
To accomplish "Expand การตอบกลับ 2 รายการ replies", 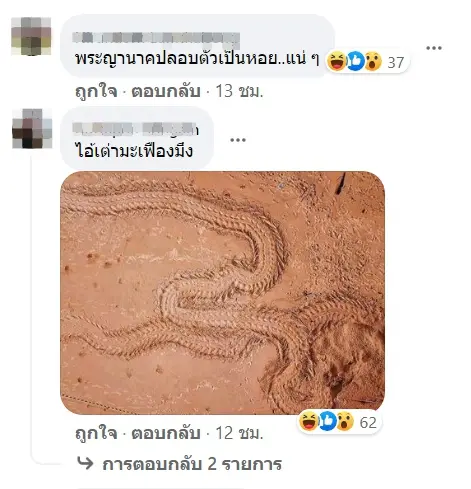I will coord(192,464).
